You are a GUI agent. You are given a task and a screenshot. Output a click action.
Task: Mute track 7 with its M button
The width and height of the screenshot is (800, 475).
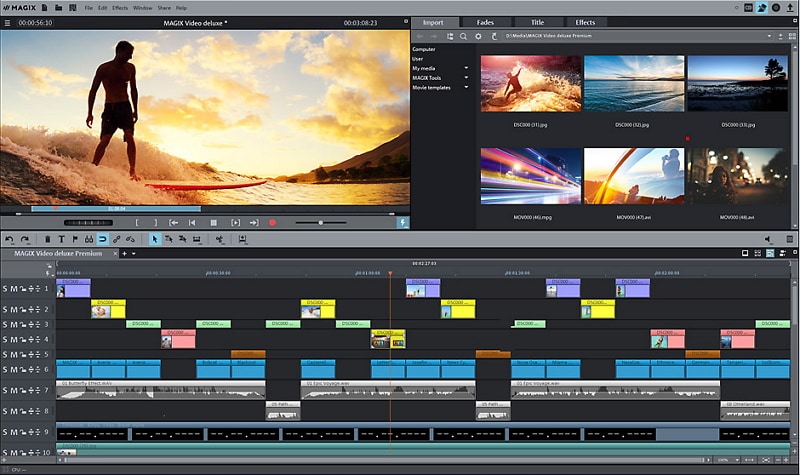(x=14, y=390)
